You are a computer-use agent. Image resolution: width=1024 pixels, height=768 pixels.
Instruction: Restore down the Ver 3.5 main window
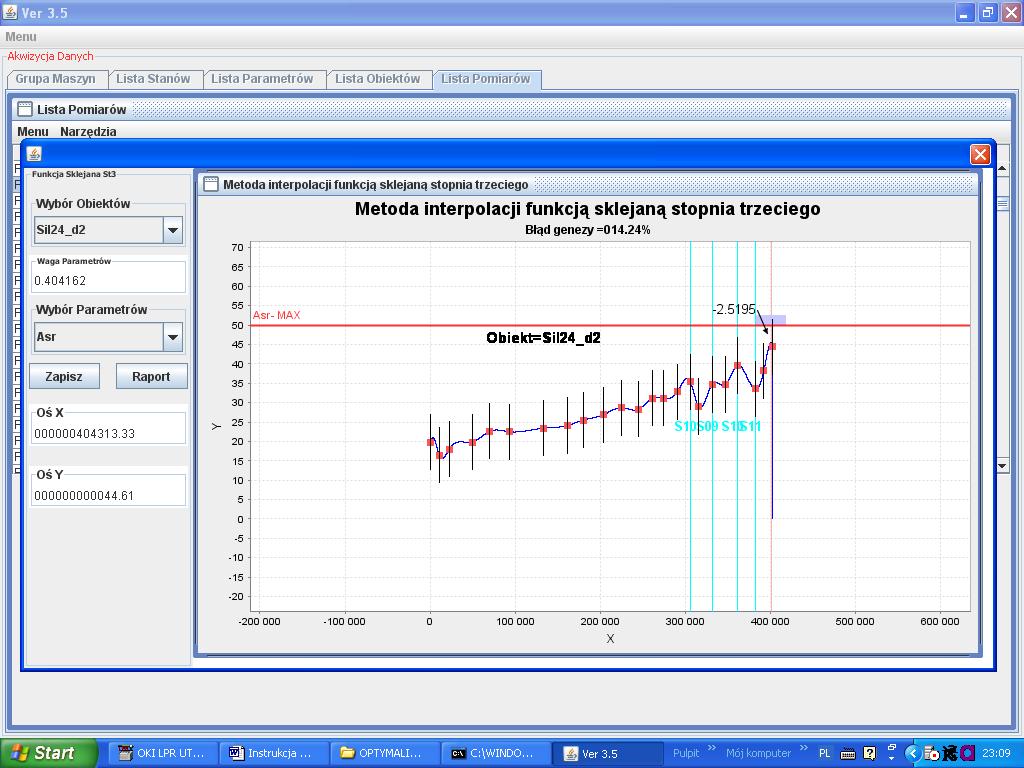coord(987,12)
